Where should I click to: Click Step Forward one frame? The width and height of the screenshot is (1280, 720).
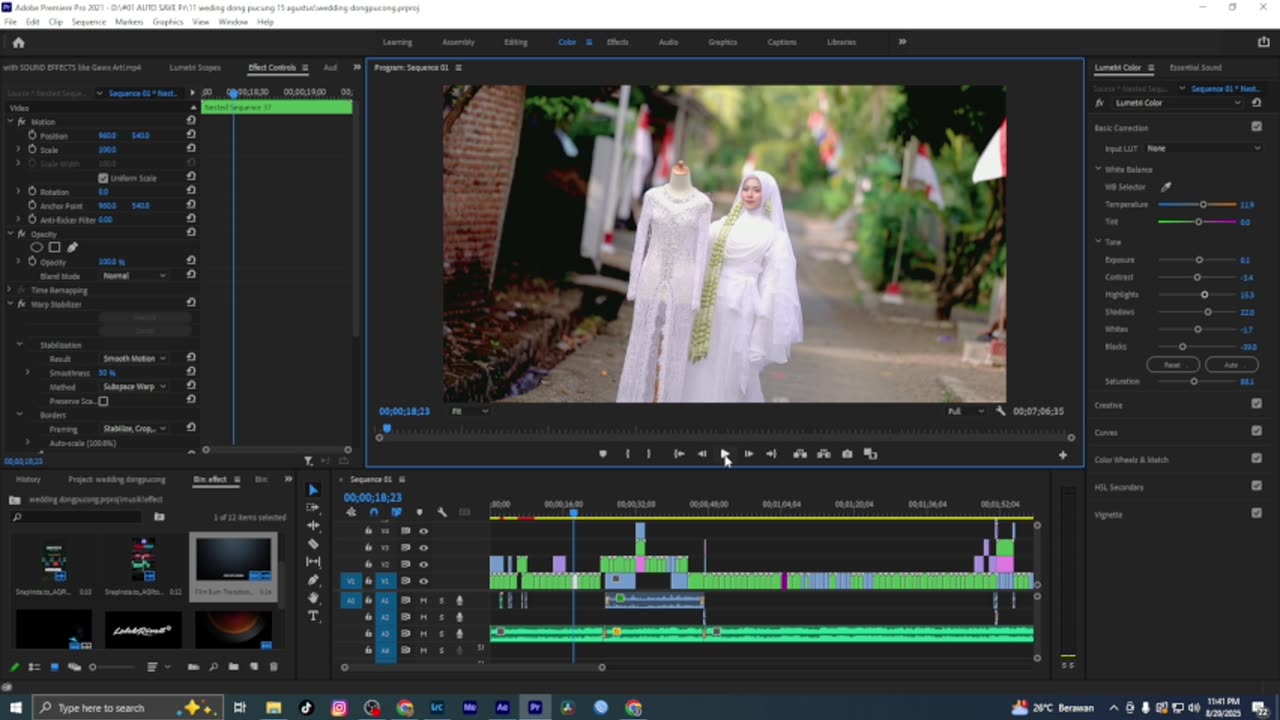[x=748, y=454]
